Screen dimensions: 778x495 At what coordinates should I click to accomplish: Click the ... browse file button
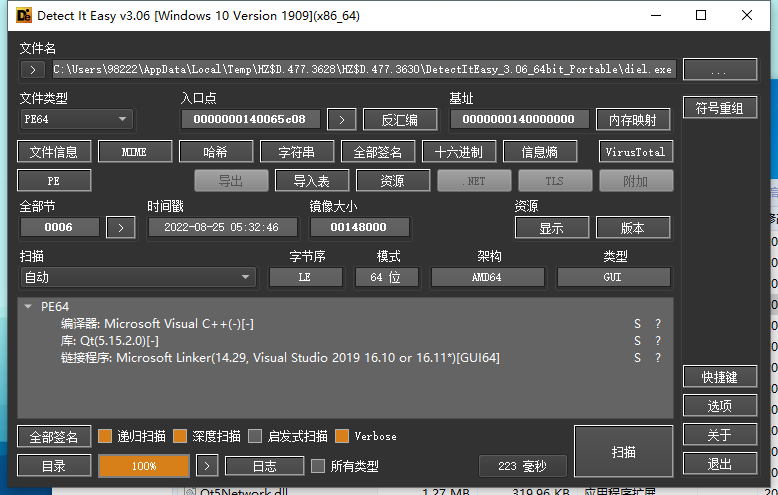(x=720, y=69)
